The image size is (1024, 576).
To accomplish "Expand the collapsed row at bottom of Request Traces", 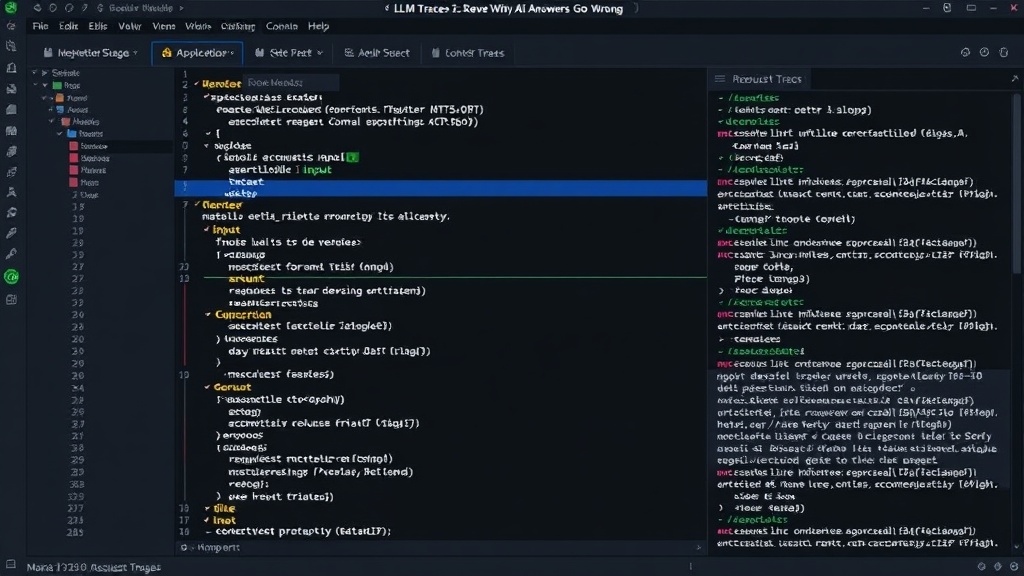I will pyautogui.click(x=721, y=508).
